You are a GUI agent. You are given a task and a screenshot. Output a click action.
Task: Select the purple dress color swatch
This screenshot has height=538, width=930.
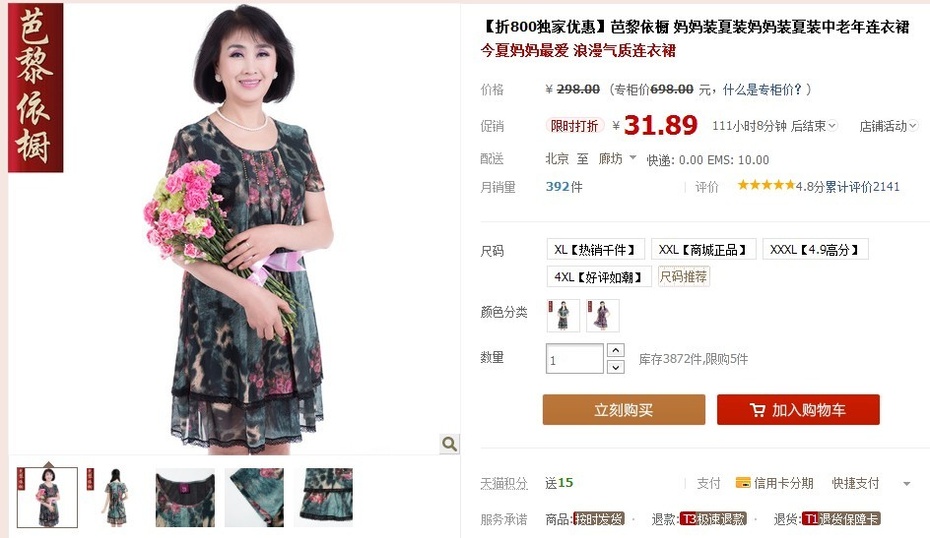pyautogui.click(x=603, y=315)
